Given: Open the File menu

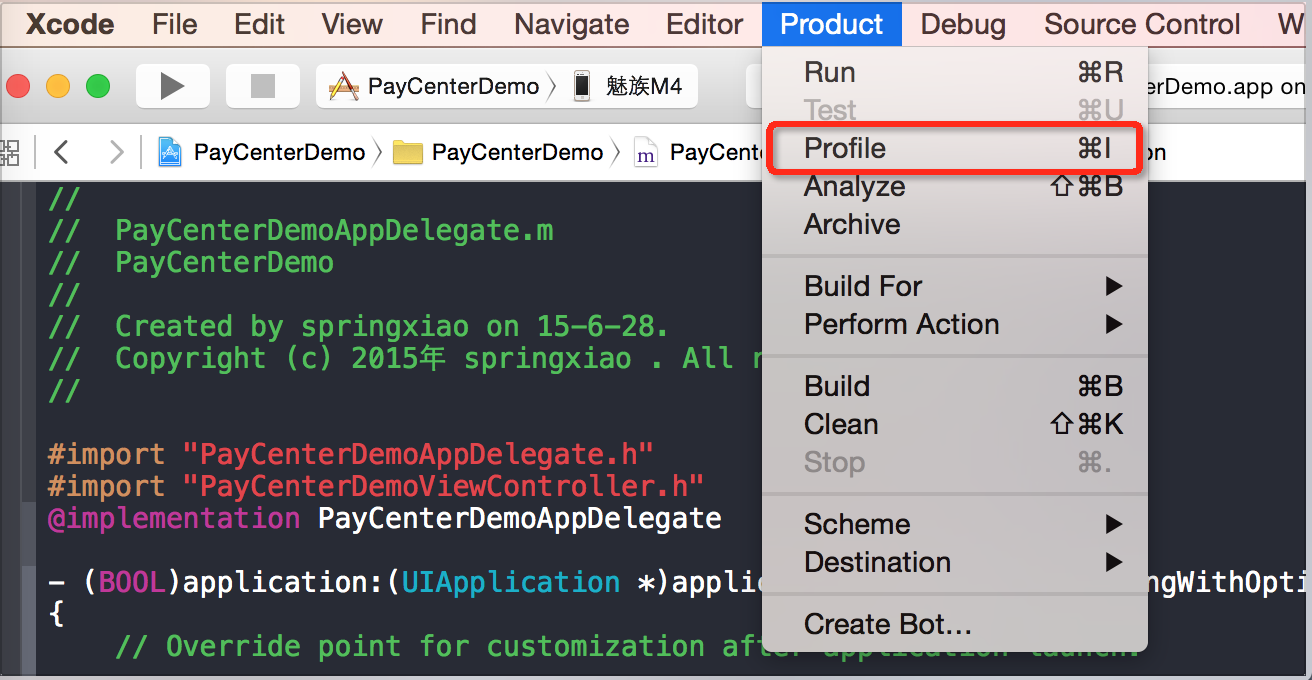Looking at the screenshot, I should pyautogui.click(x=175, y=24).
